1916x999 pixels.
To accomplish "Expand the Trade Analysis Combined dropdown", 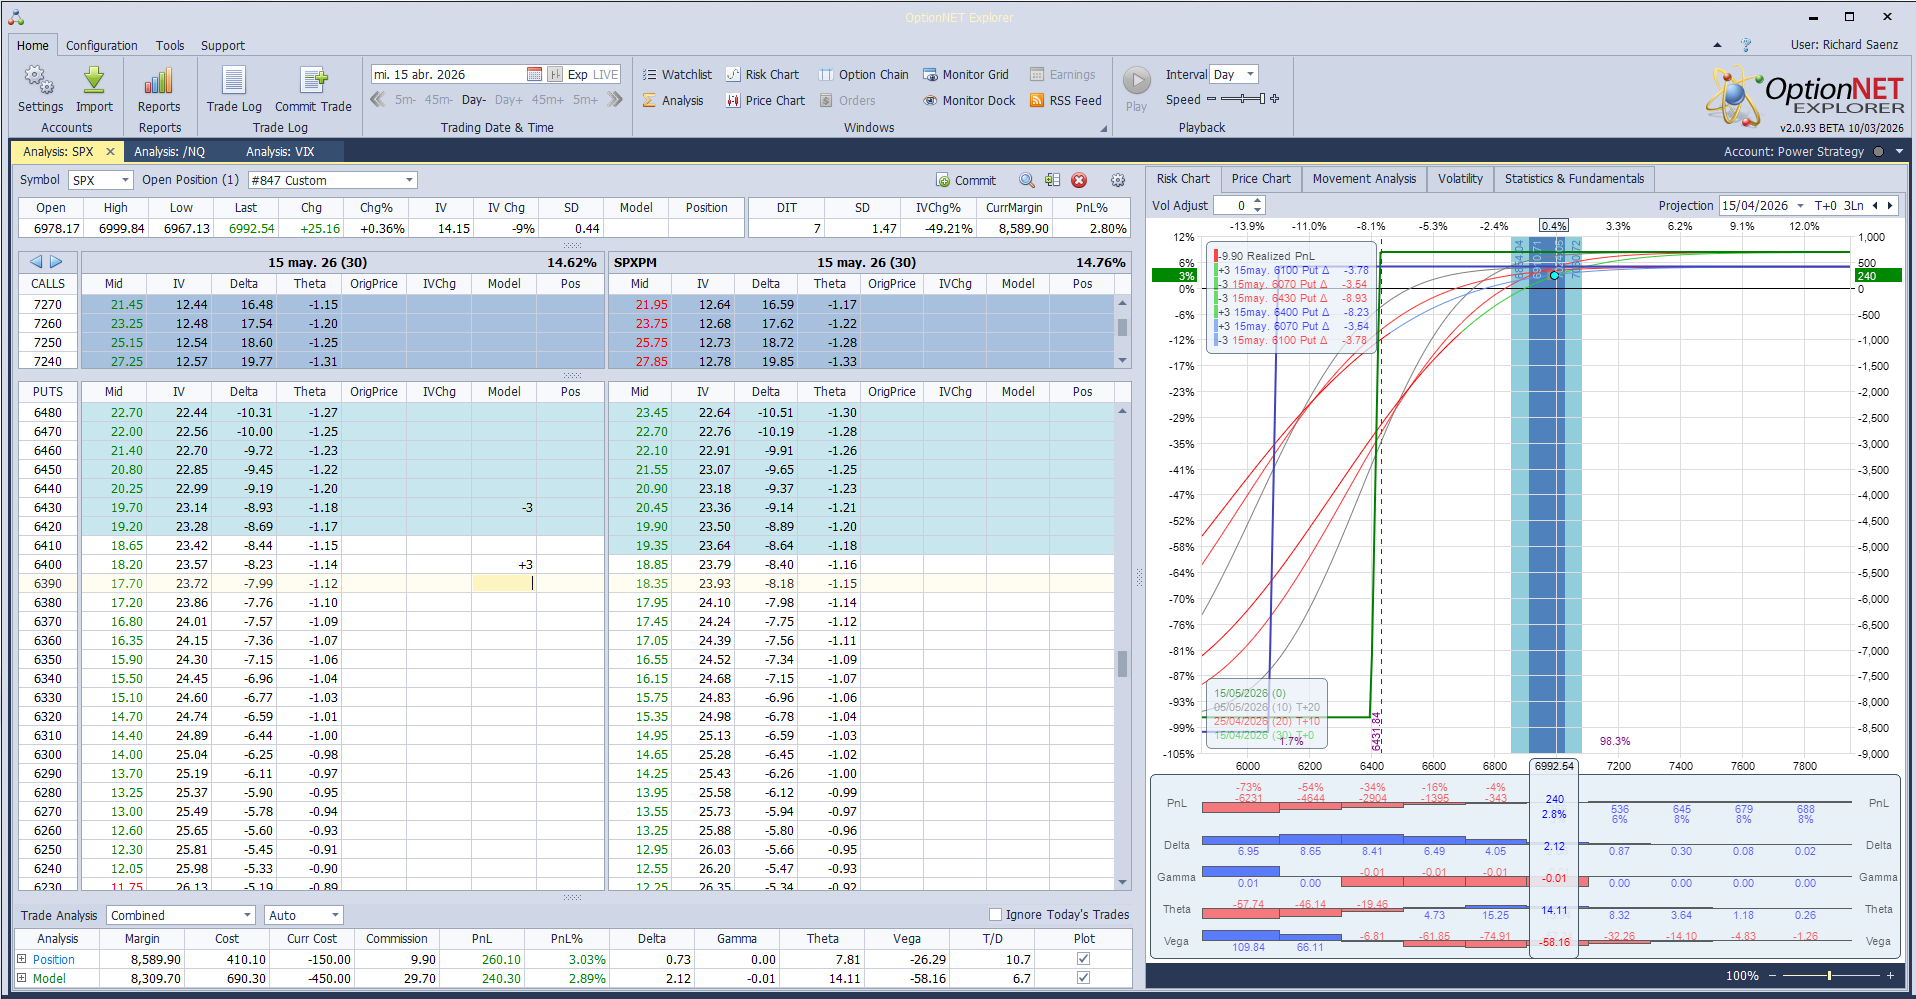I will pos(247,915).
